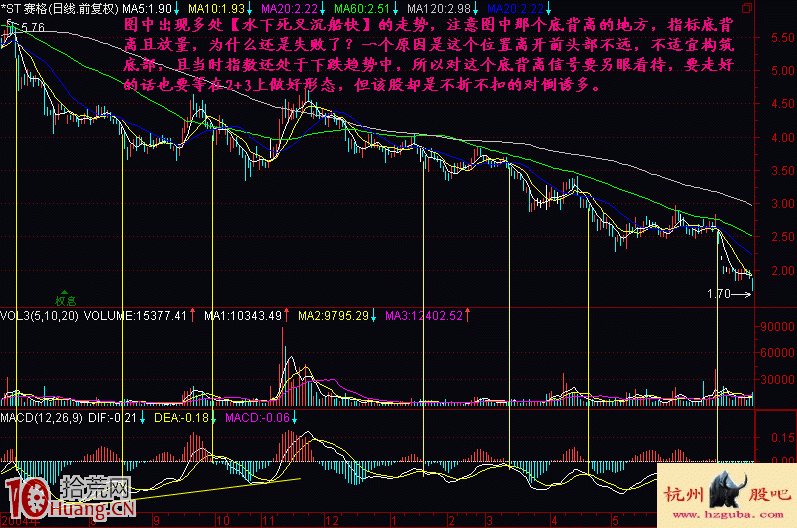Viewport: 797px width, 528px height.
Task: Click the yellow MA2:9795.29 volume label
Action: click(x=333, y=316)
